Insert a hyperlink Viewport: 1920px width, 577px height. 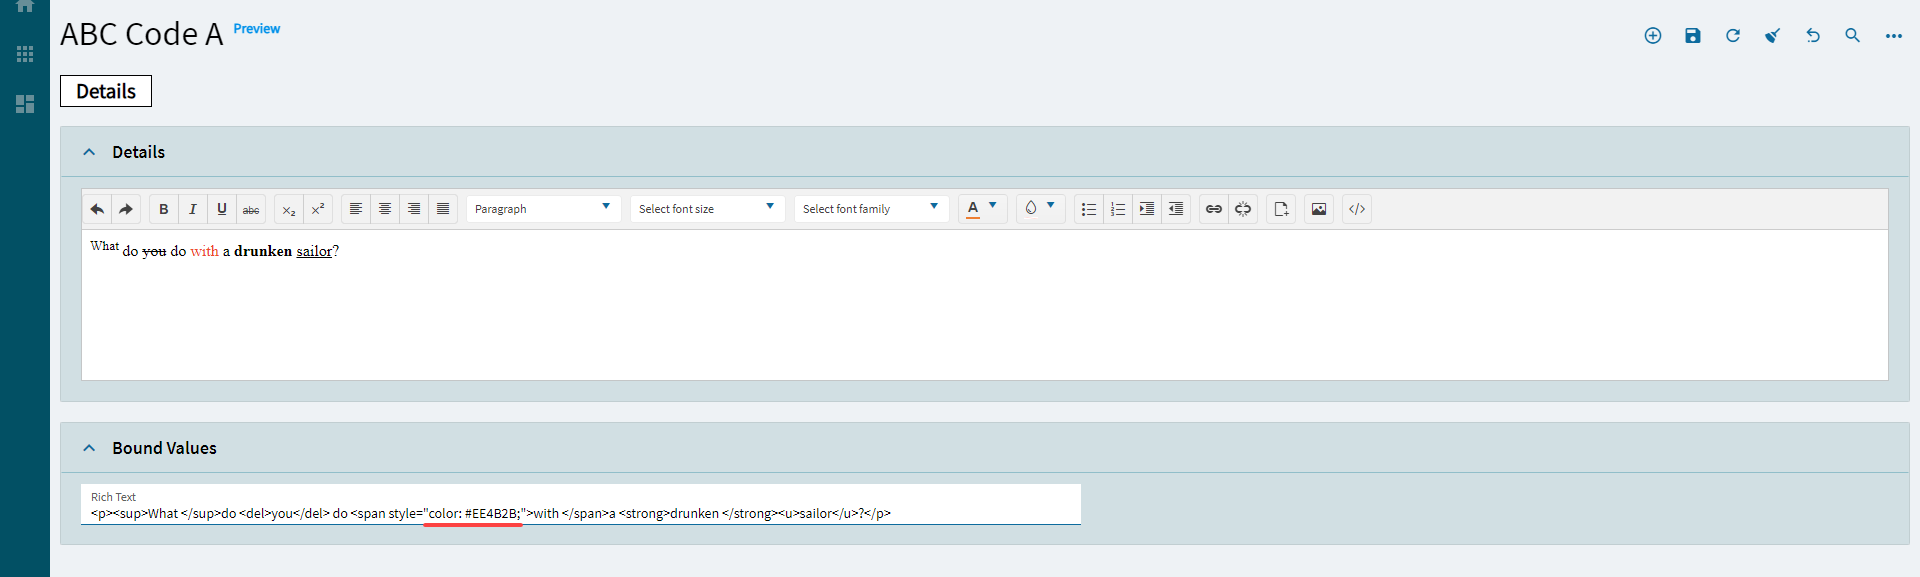1214,209
